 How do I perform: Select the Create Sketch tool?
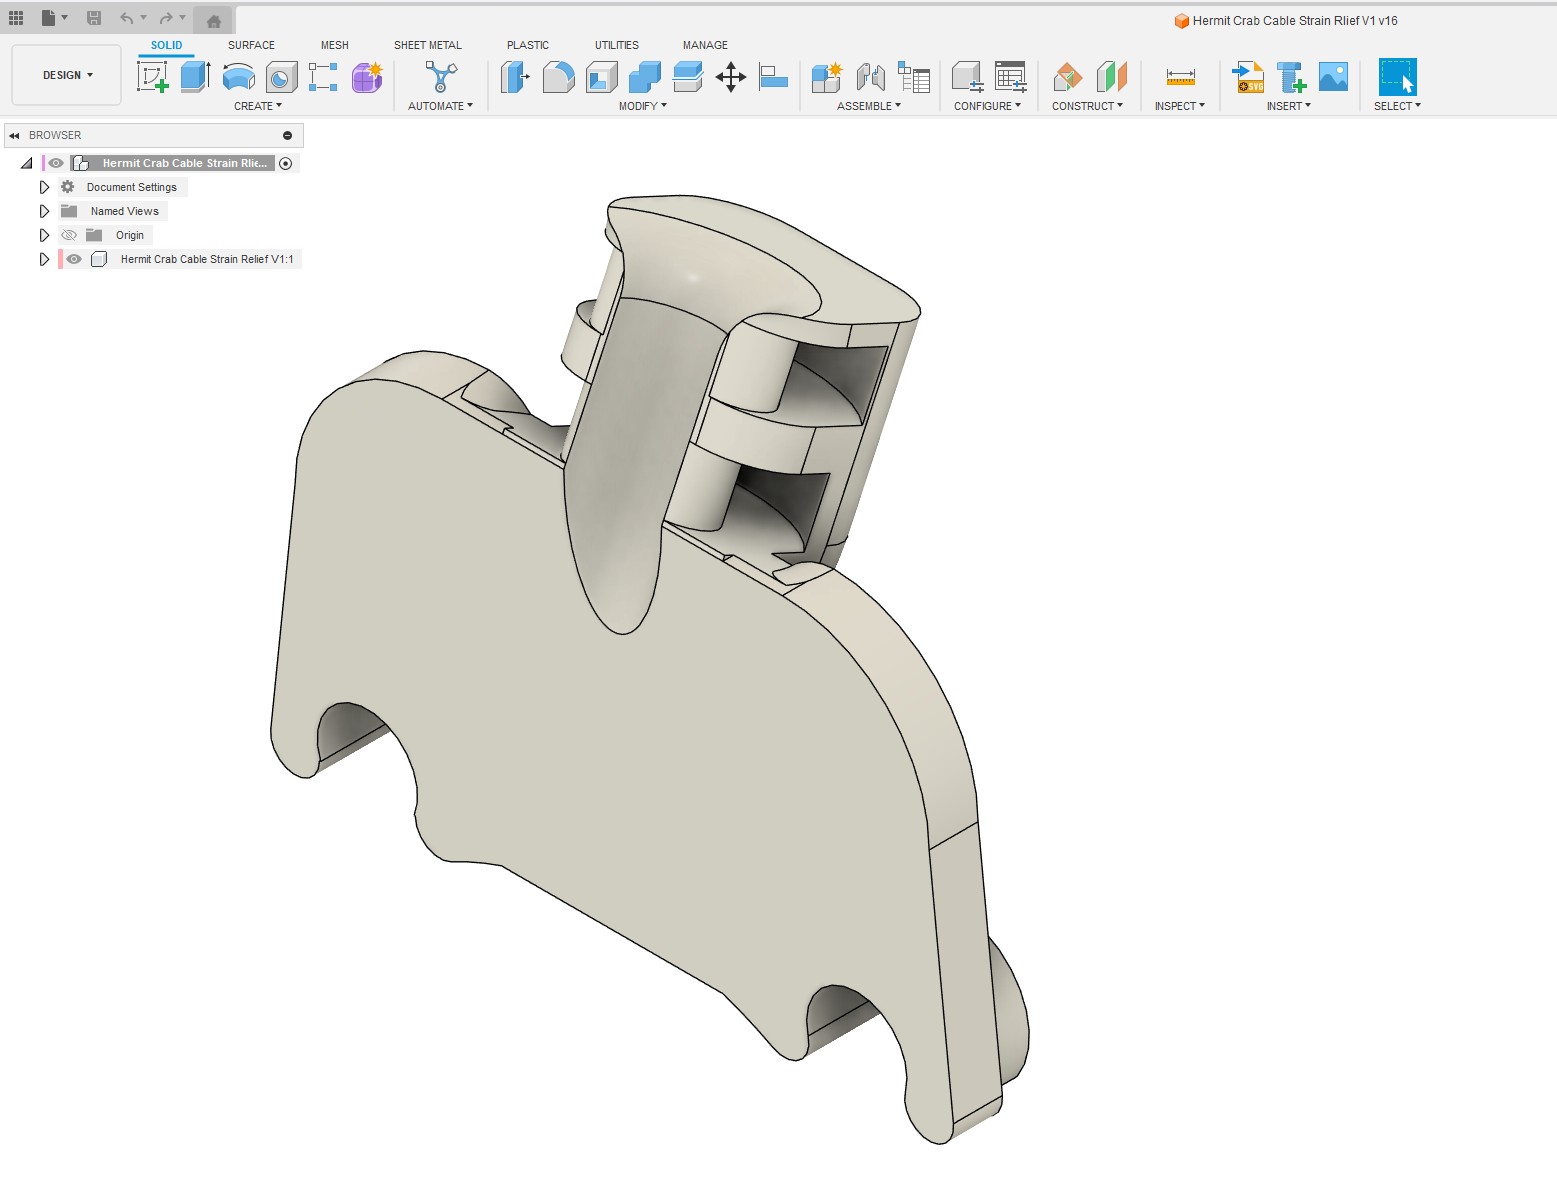pyautogui.click(x=153, y=77)
